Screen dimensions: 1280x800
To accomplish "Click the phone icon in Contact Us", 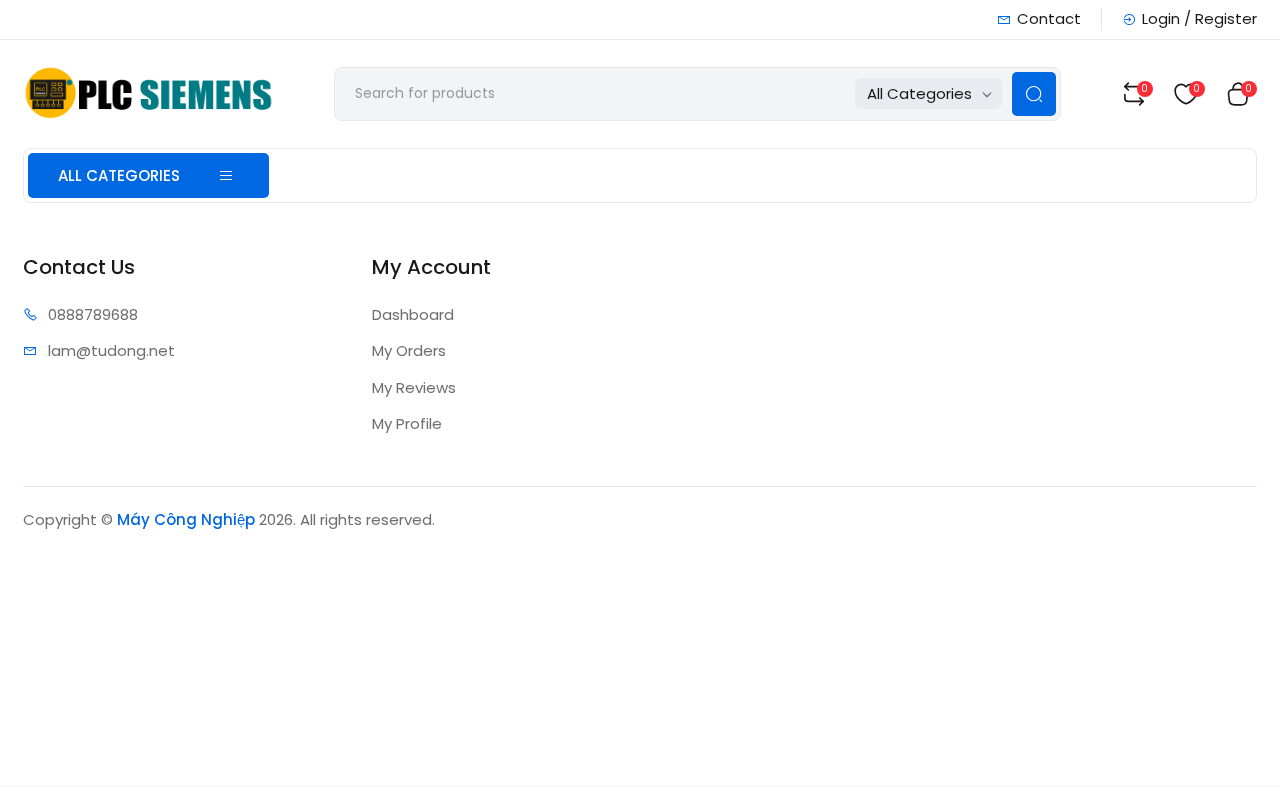I will [30, 315].
